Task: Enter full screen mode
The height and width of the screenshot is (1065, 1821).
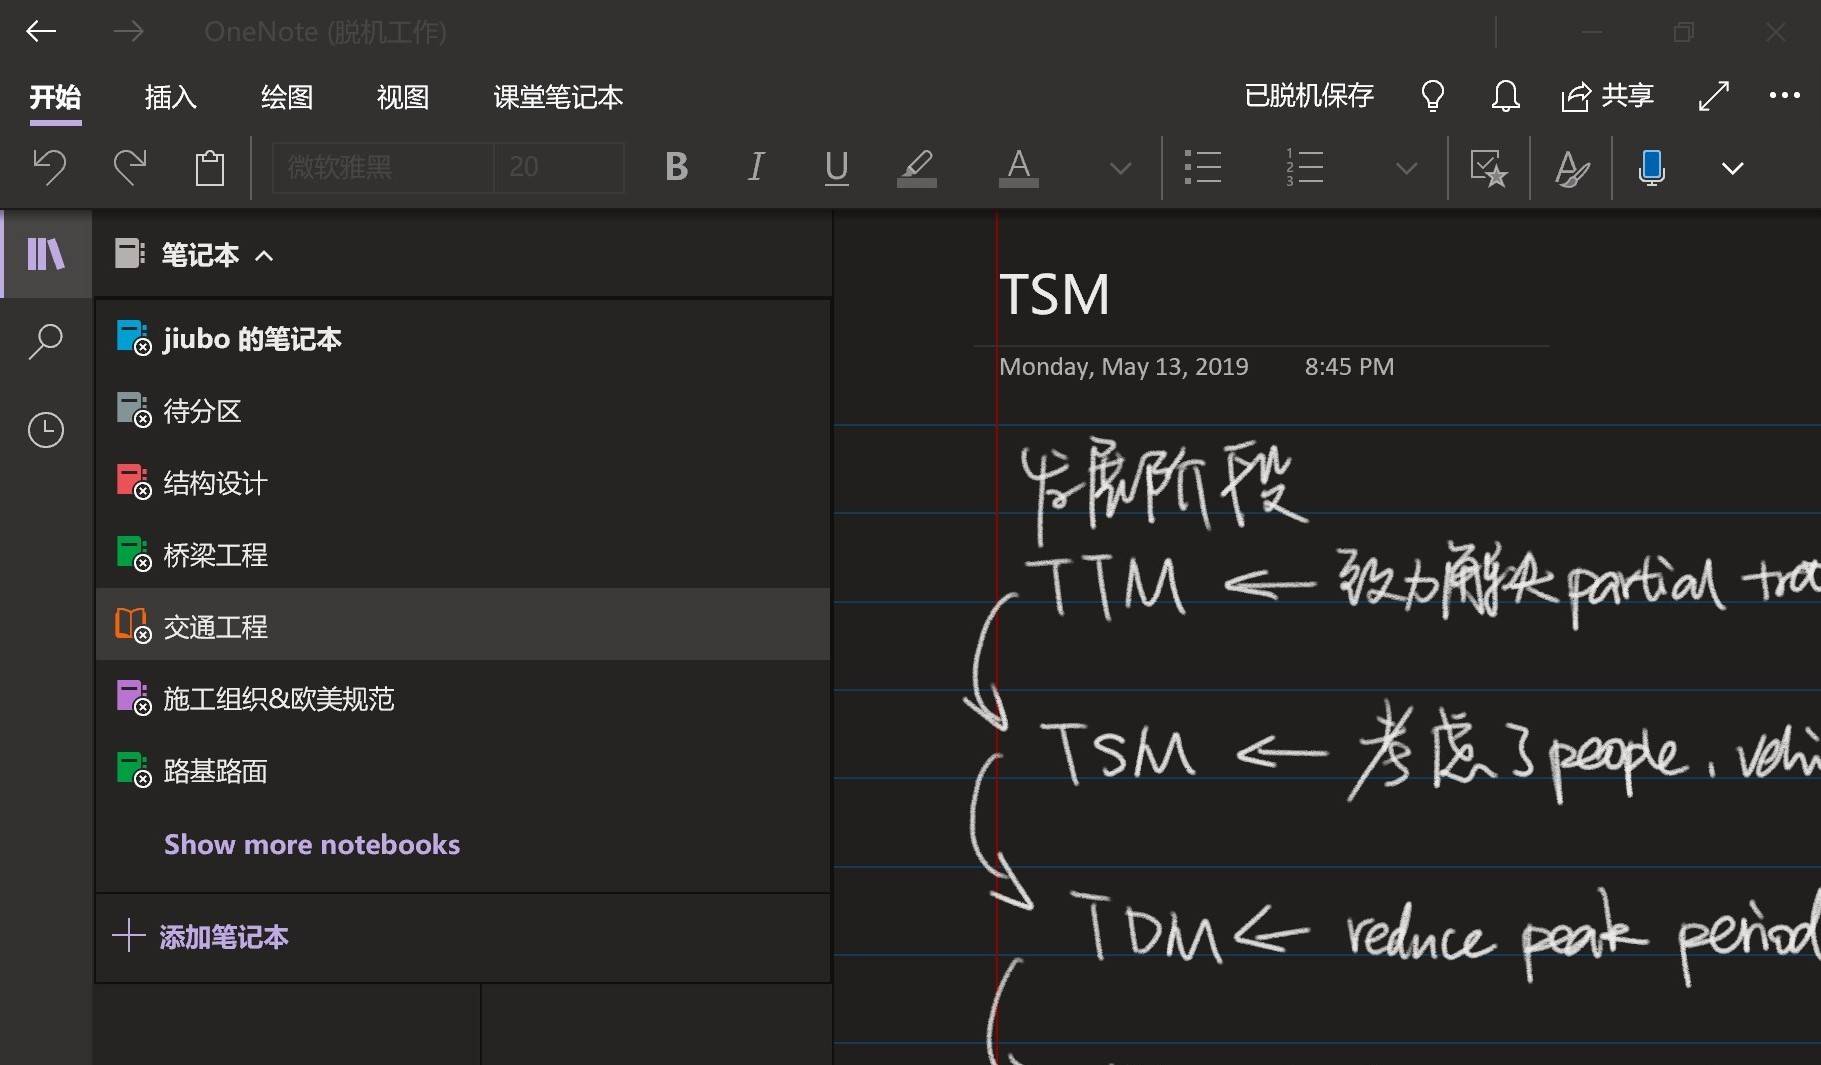Action: (x=1714, y=96)
